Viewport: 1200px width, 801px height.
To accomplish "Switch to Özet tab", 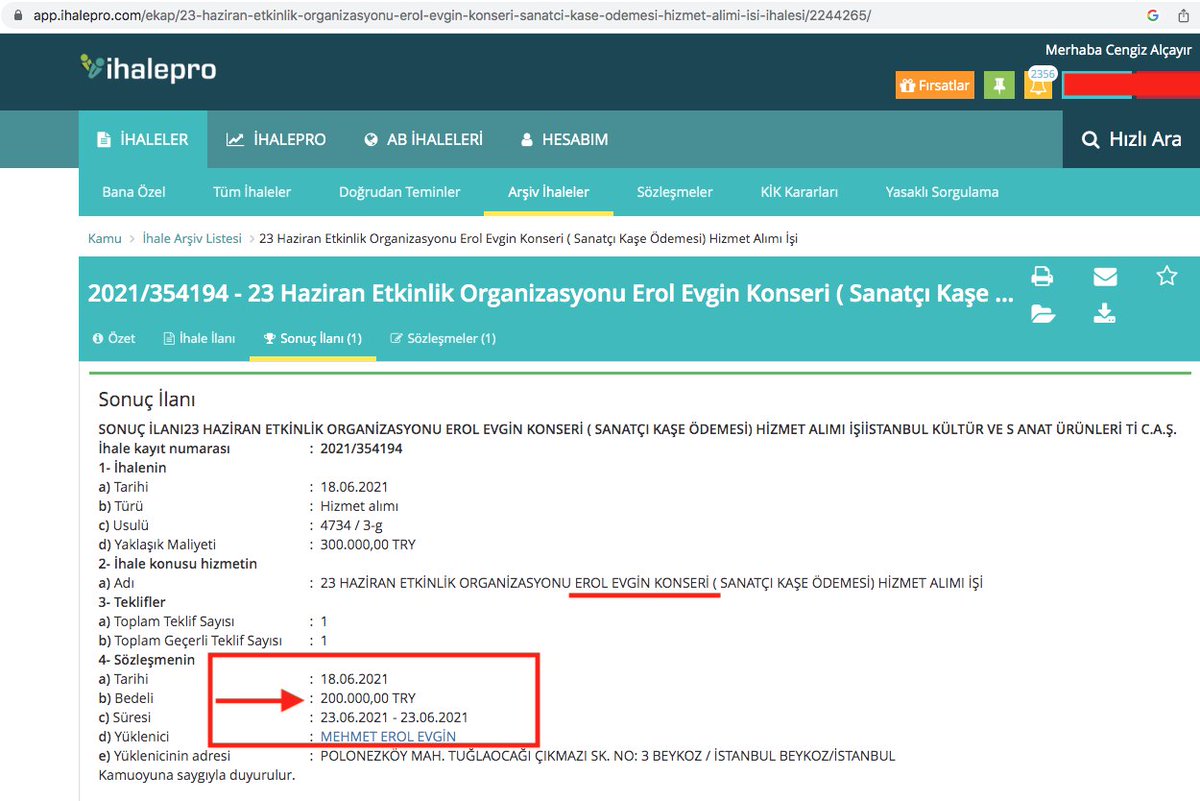I will tap(113, 339).
